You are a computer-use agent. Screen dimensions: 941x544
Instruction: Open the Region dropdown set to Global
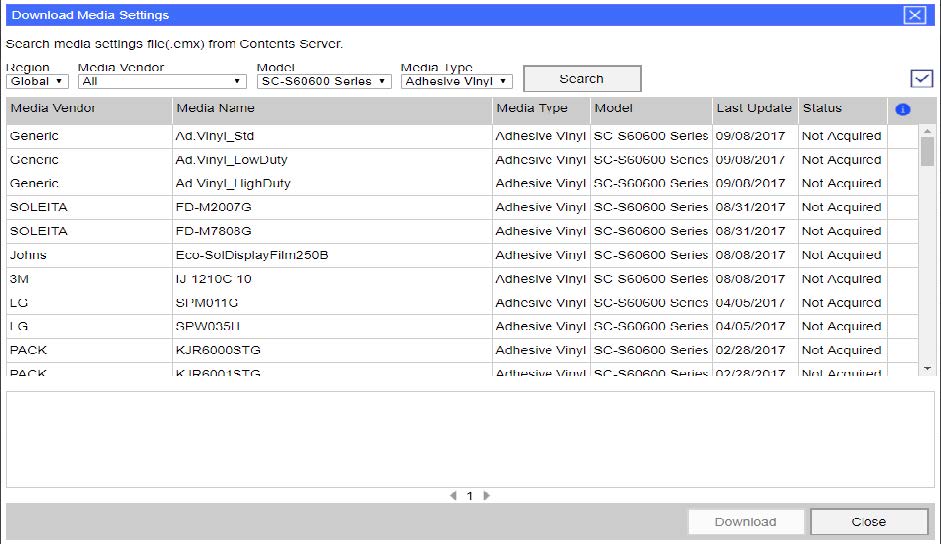click(38, 82)
